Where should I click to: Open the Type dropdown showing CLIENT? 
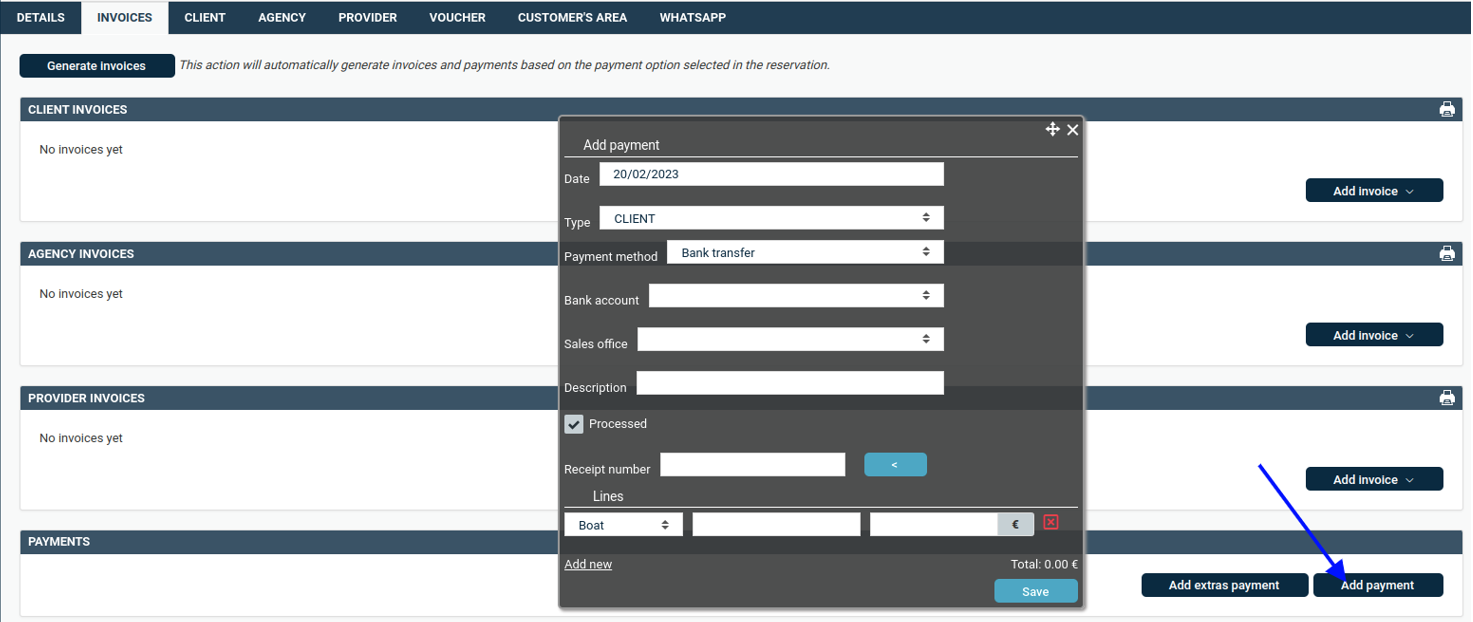coord(771,218)
